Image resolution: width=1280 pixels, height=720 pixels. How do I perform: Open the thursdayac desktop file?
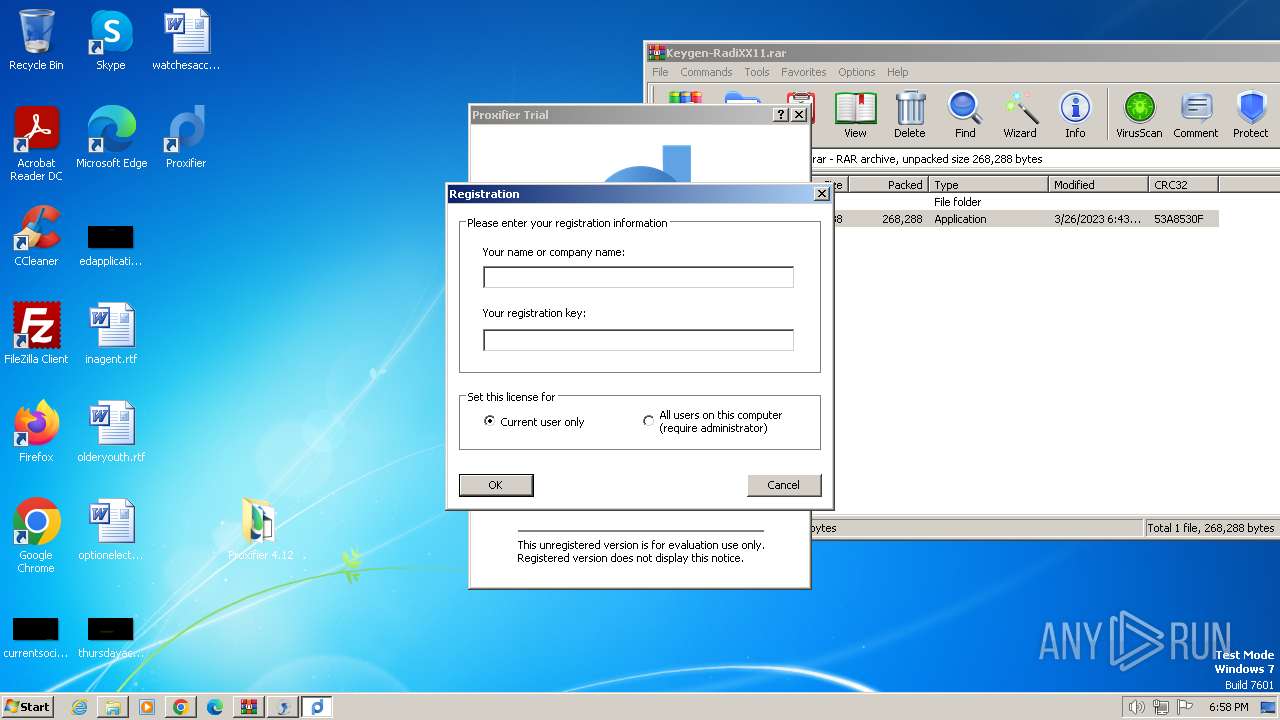pos(111,637)
